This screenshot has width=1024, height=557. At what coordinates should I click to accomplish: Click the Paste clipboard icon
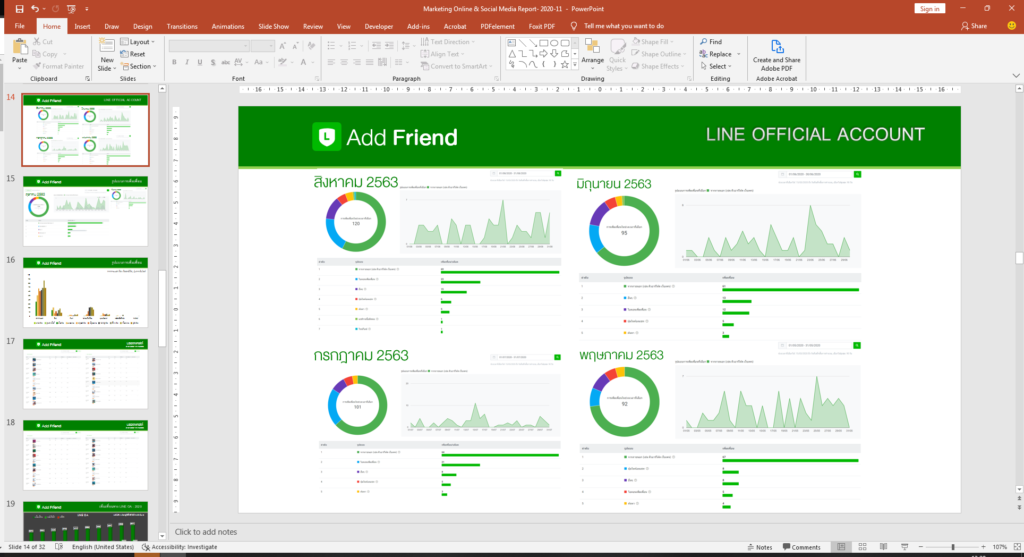click(x=20, y=48)
